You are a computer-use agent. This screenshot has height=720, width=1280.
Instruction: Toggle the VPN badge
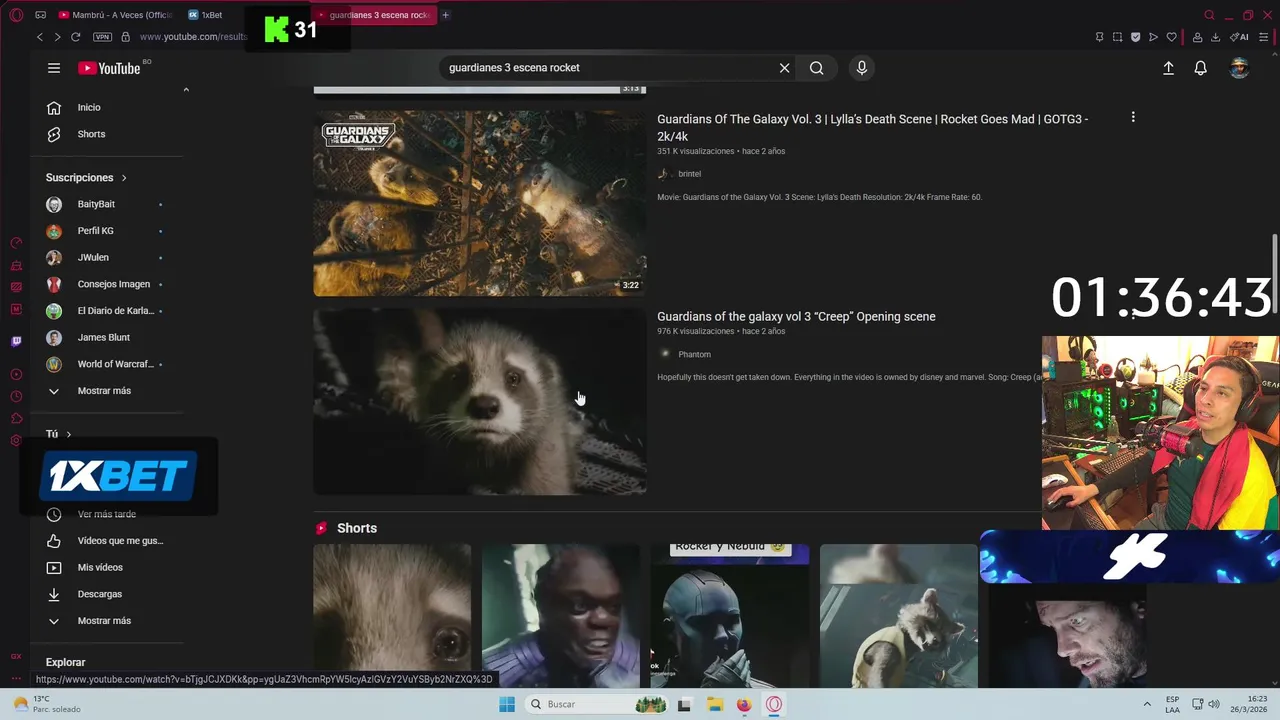(102, 37)
